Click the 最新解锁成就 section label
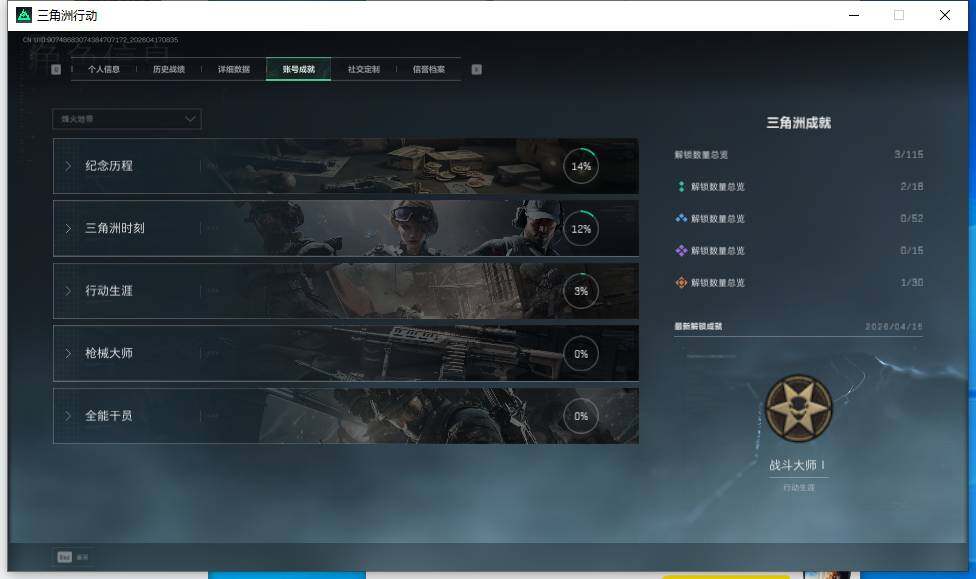Screen dimensions: 976x579 698,326
